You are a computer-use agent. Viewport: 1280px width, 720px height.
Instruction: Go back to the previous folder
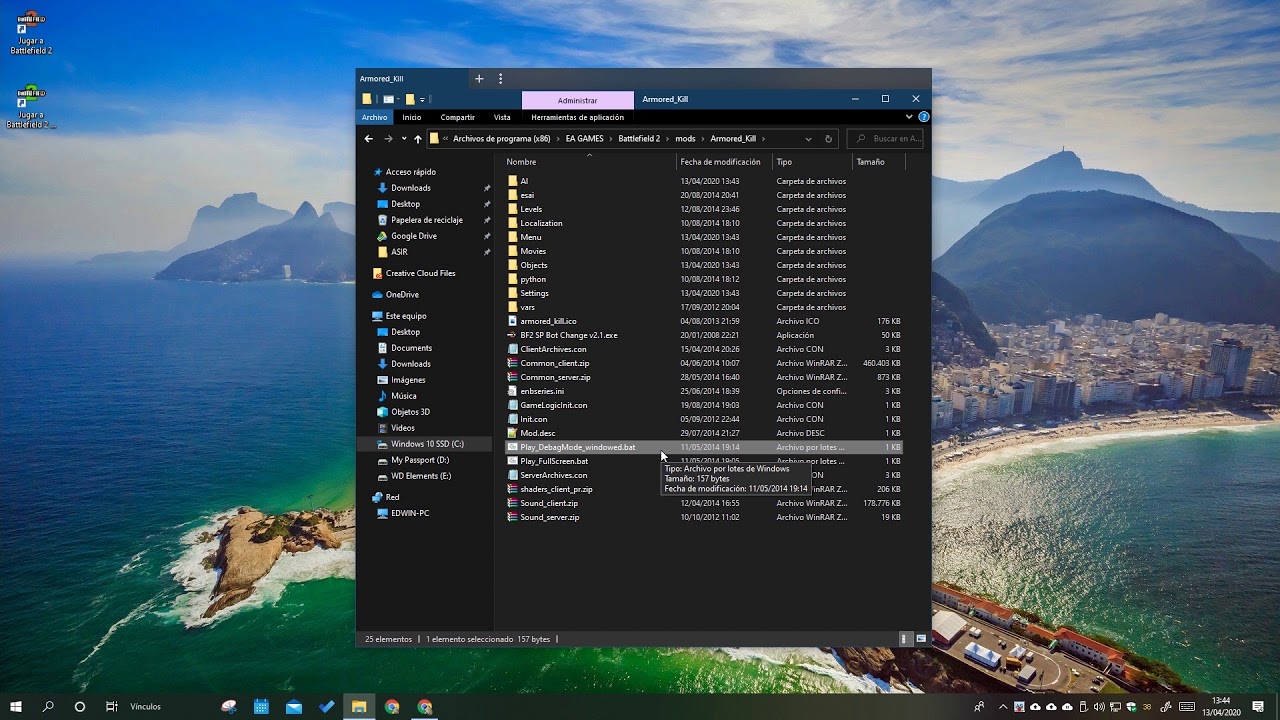pyautogui.click(x=369, y=139)
